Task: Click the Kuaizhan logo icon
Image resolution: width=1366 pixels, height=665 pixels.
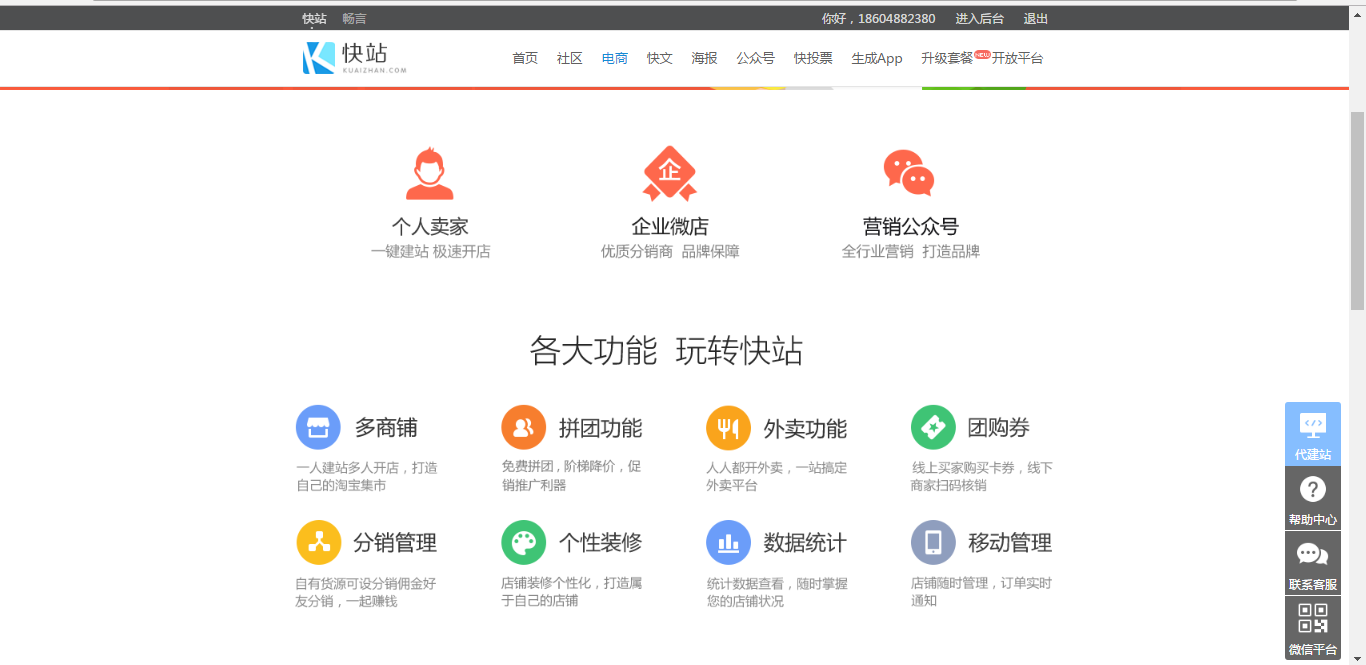Action: [319, 58]
